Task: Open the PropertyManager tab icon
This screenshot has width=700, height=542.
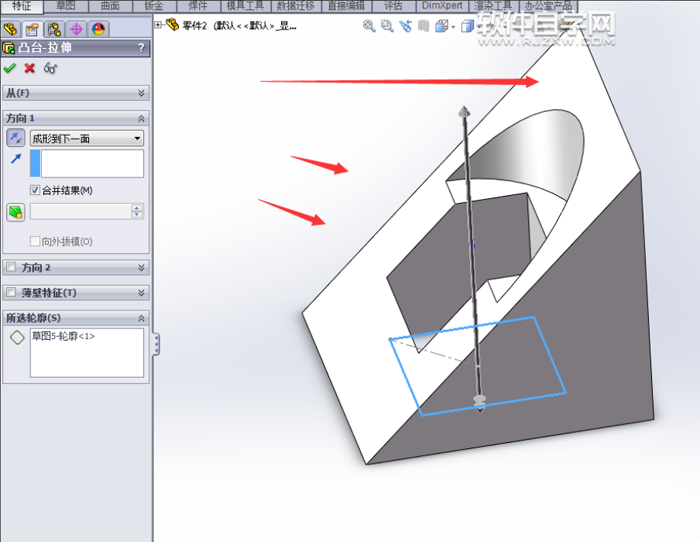Action: (32, 29)
